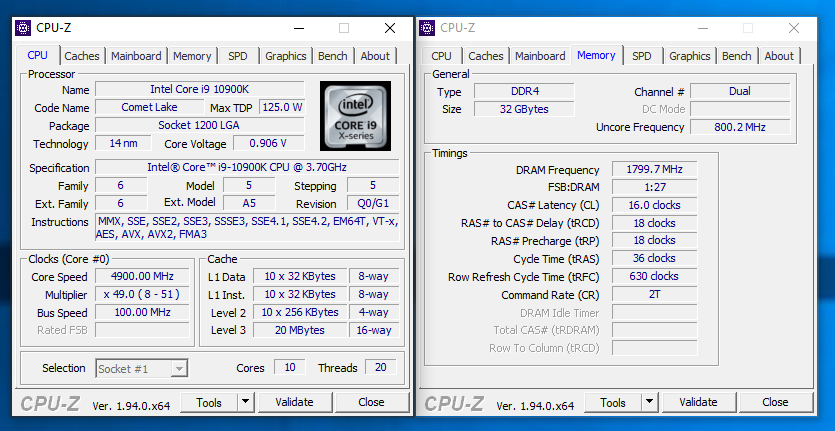Open Bench tab in right CPU-Z window

click(x=736, y=56)
